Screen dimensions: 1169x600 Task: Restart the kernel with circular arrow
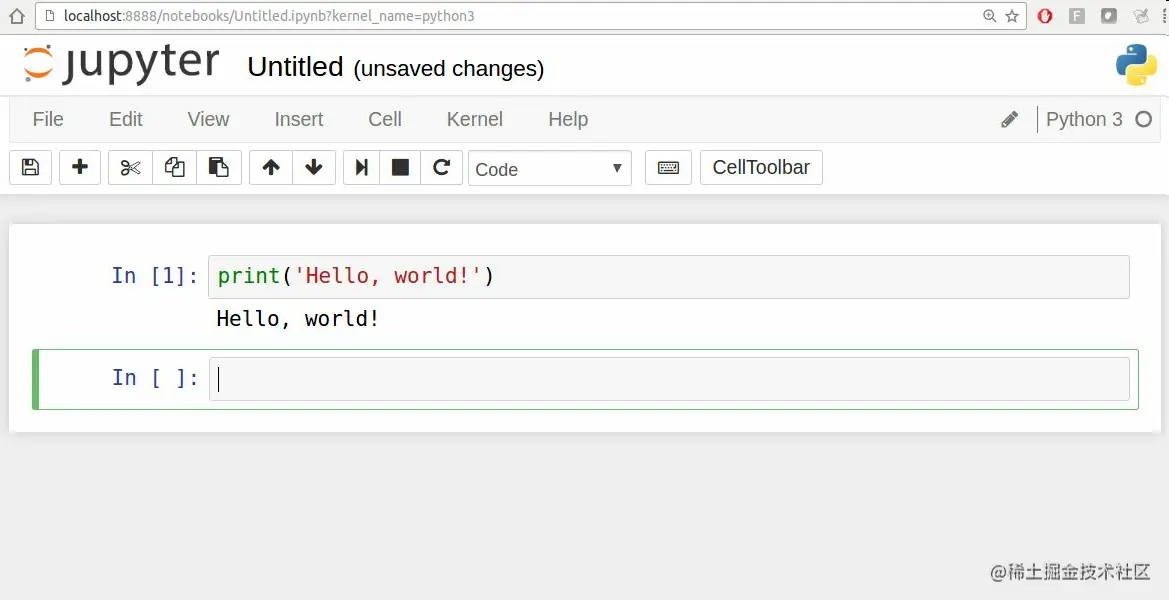(x=441, y=168)
